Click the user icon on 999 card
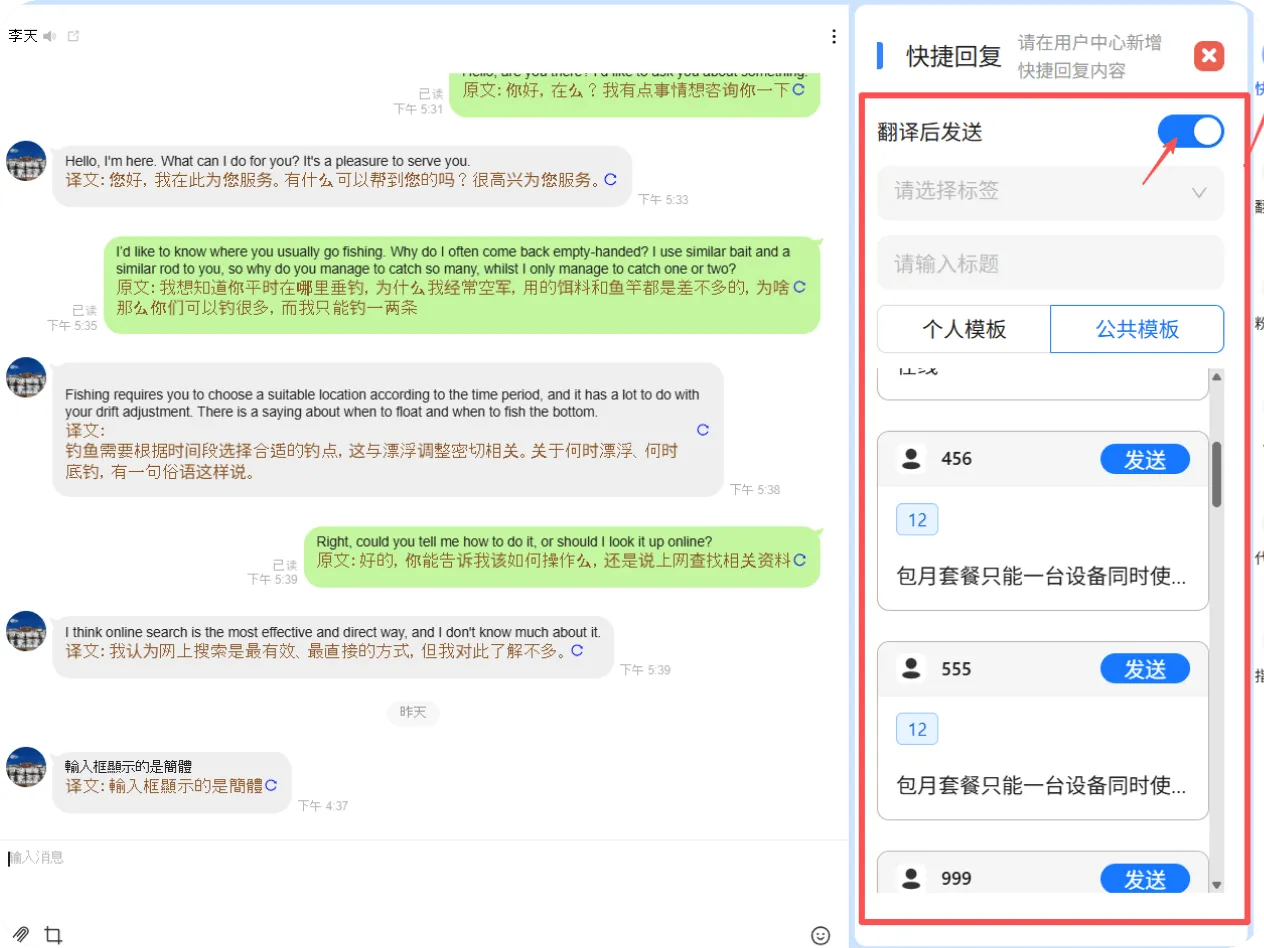 tap(911, 878)
